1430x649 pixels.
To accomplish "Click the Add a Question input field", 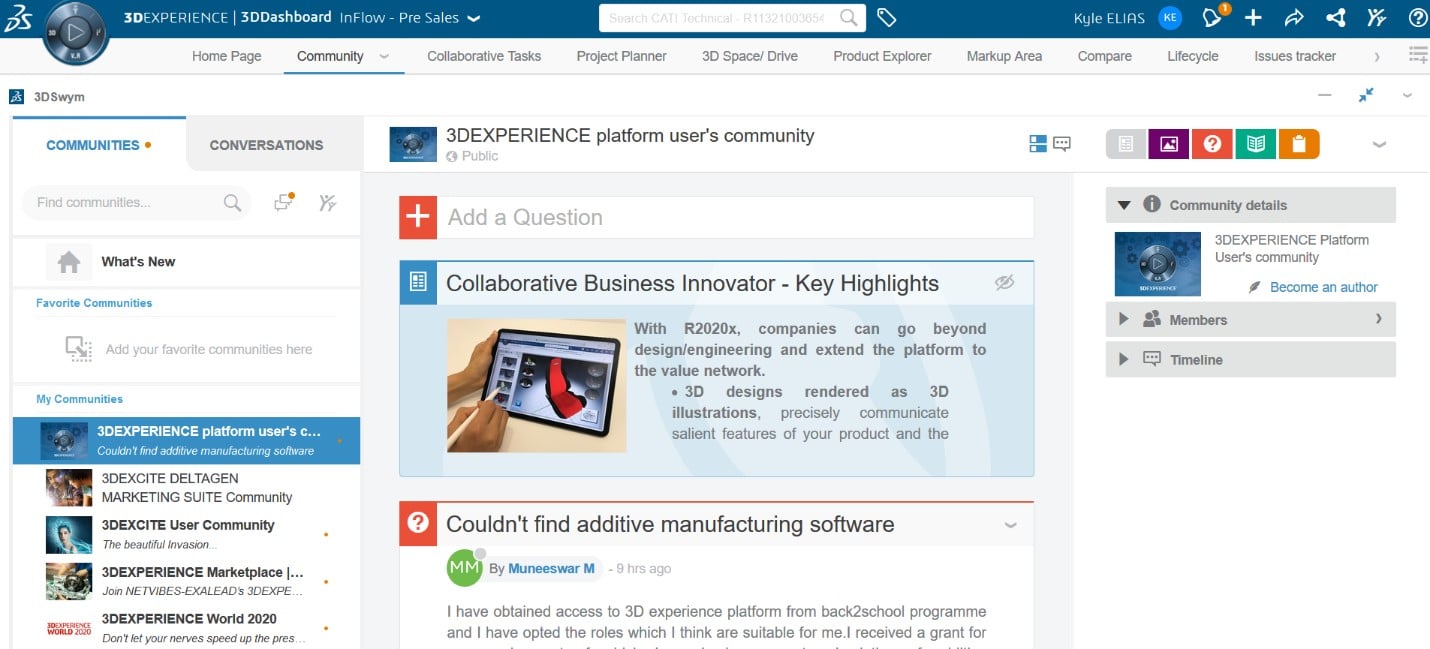I will 735,217.
